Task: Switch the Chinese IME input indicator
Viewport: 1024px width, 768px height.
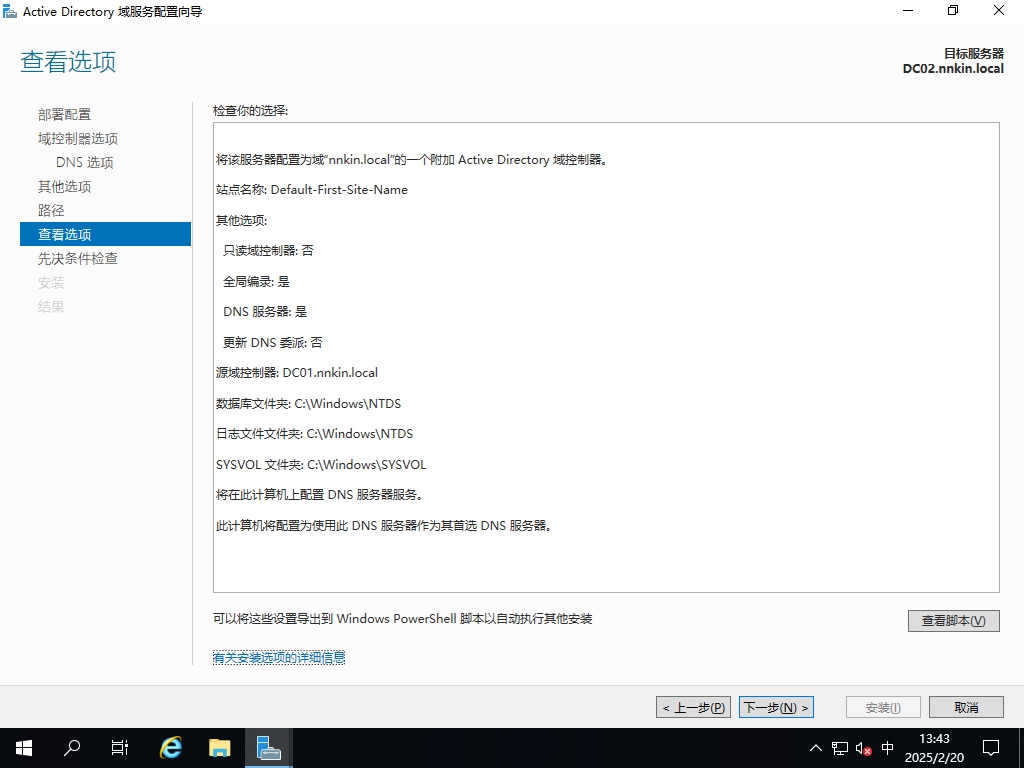Action: (x=888, y=748)
